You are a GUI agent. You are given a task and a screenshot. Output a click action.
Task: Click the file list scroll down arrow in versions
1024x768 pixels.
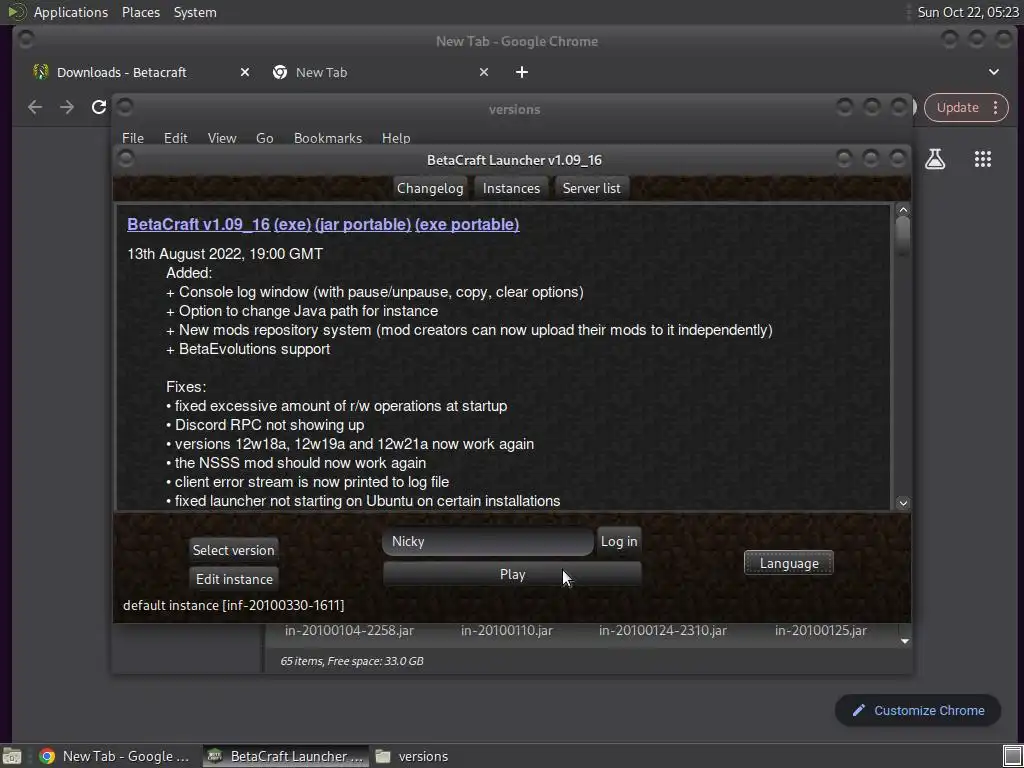pyautogui.click(x=904, y=641)
